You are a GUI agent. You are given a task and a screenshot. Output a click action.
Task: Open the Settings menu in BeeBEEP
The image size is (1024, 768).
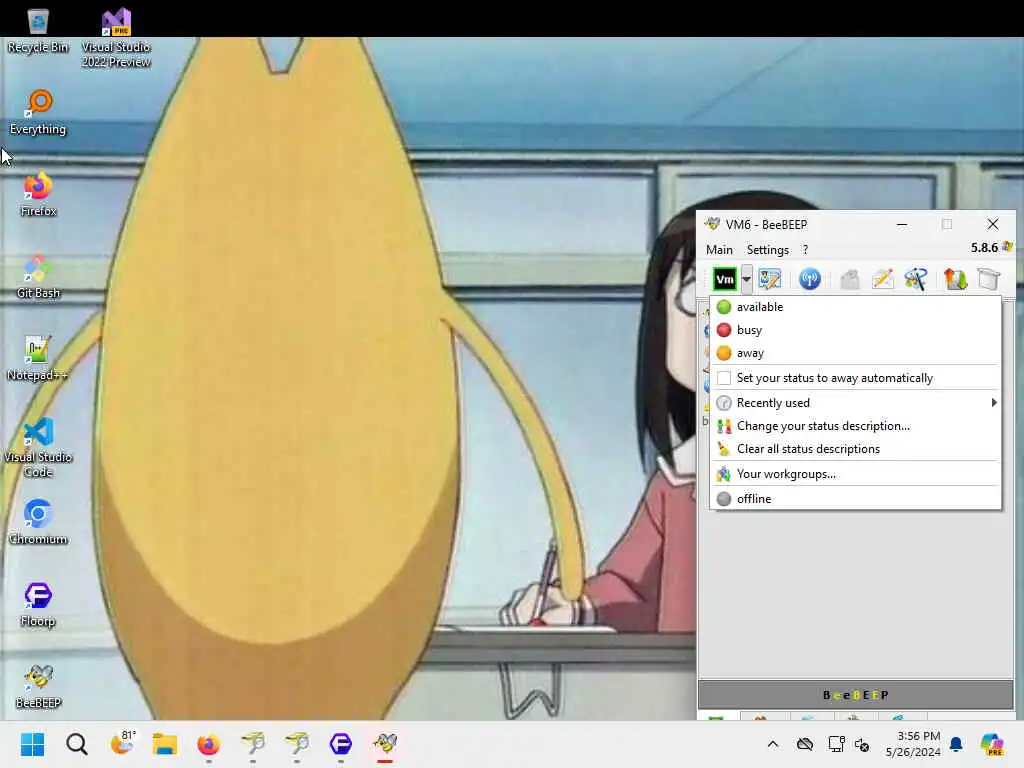tap(767, 249)
